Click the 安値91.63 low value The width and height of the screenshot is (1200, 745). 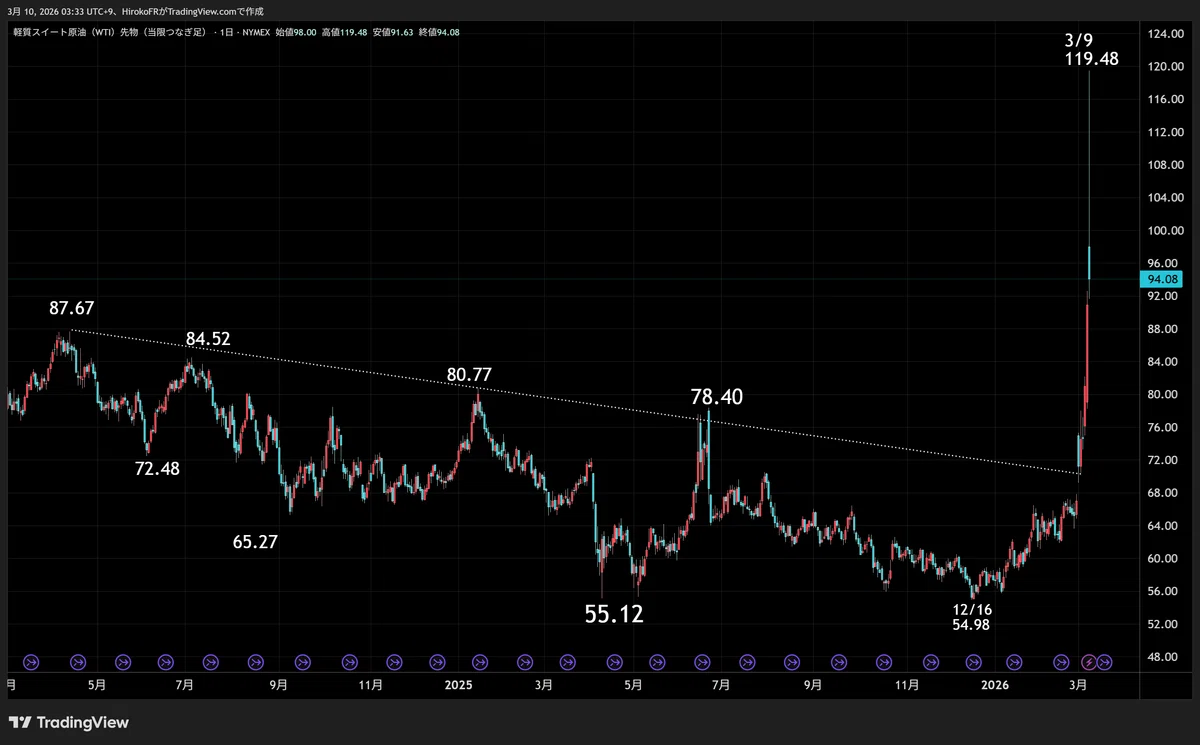(x=393, y=32)
